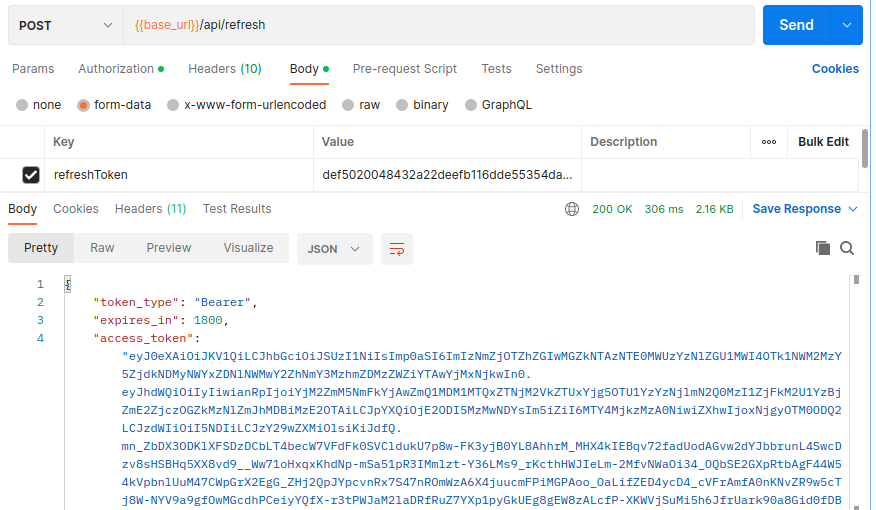Open the column options three-dots icon
The image size is (876, 510).
pyautogui.click(x=769, y=142)
